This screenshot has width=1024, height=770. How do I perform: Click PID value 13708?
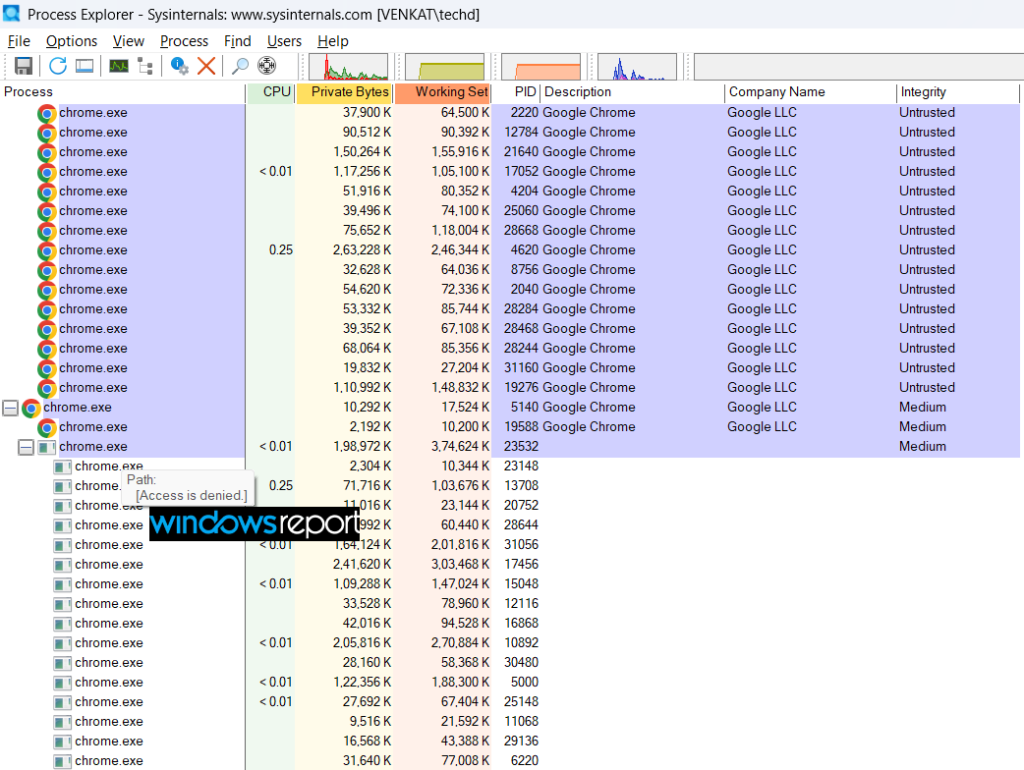521,485
